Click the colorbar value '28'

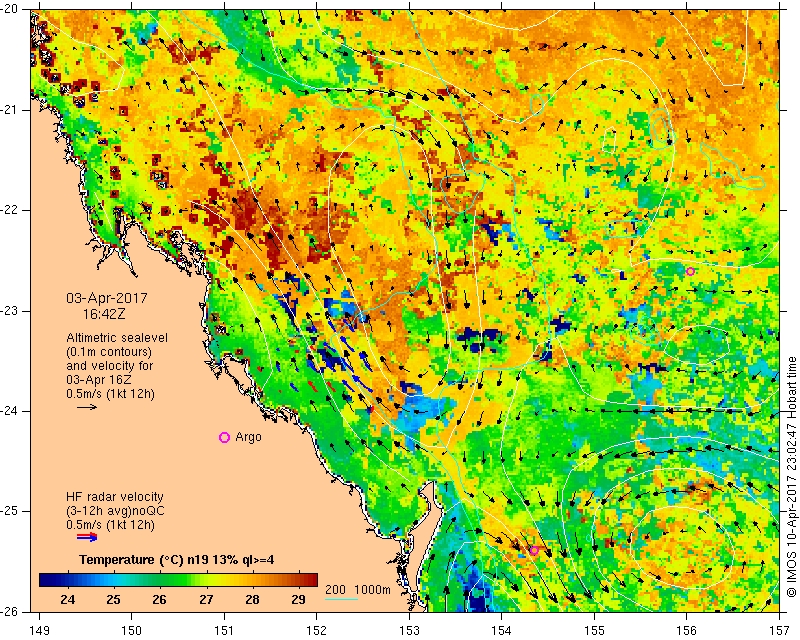(252, 600)
